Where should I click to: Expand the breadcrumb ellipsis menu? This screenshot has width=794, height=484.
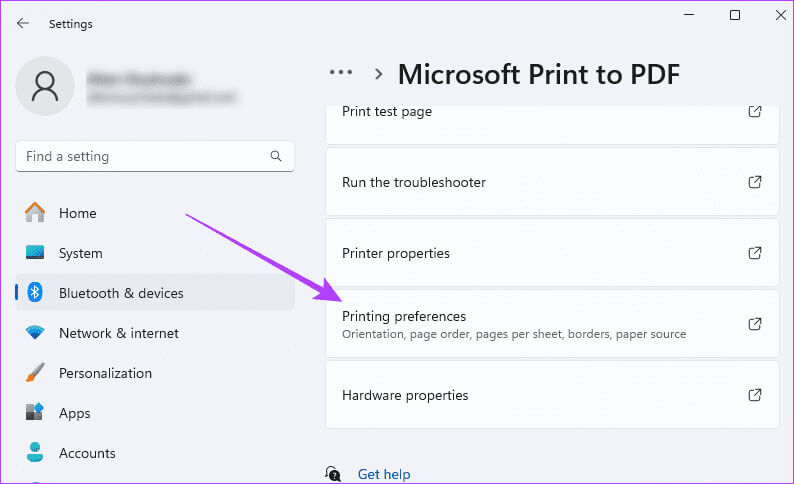pos(341,72)
